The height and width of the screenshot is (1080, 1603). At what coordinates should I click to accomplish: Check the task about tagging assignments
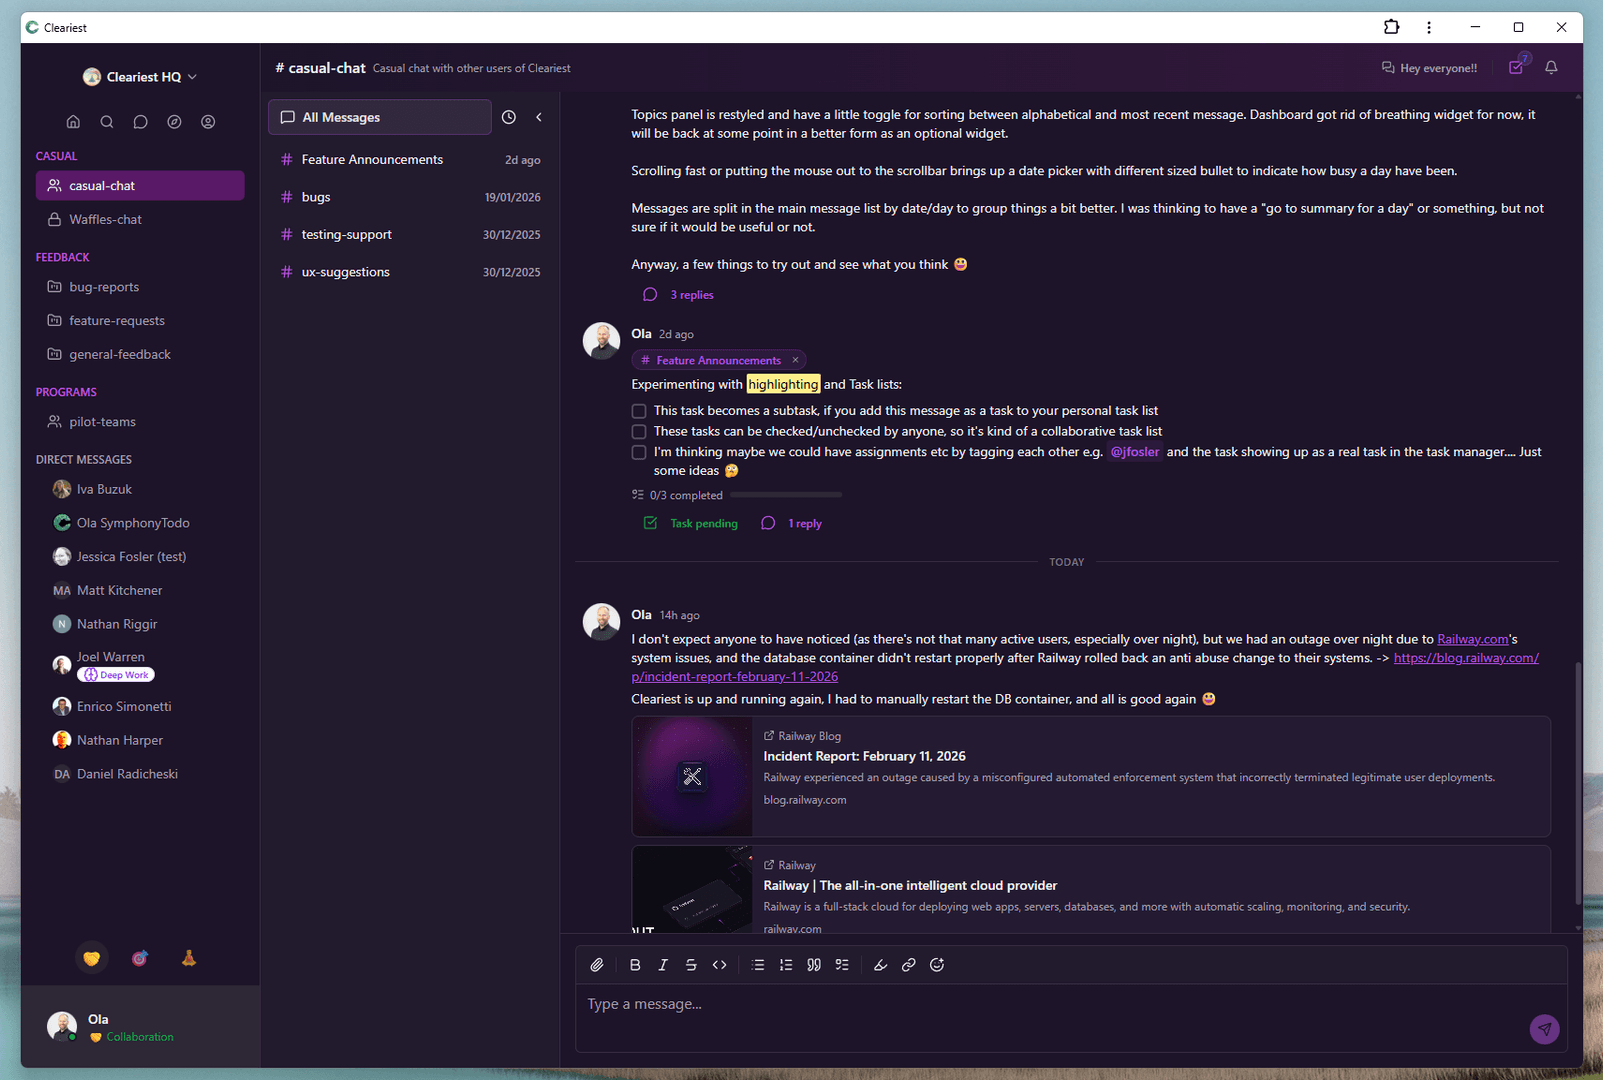coord(638,452)
